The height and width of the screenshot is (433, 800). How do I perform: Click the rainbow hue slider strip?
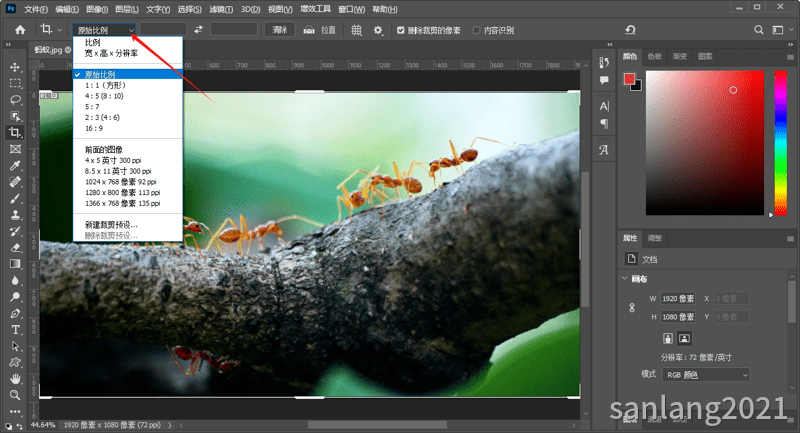tap(781, 143)
